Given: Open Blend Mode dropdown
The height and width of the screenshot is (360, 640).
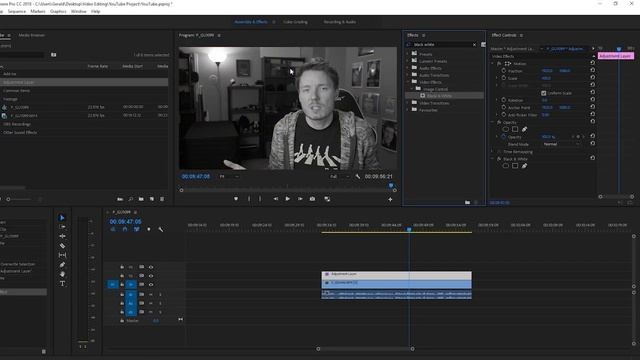Looking at the screenshot, I should (561, 144).
